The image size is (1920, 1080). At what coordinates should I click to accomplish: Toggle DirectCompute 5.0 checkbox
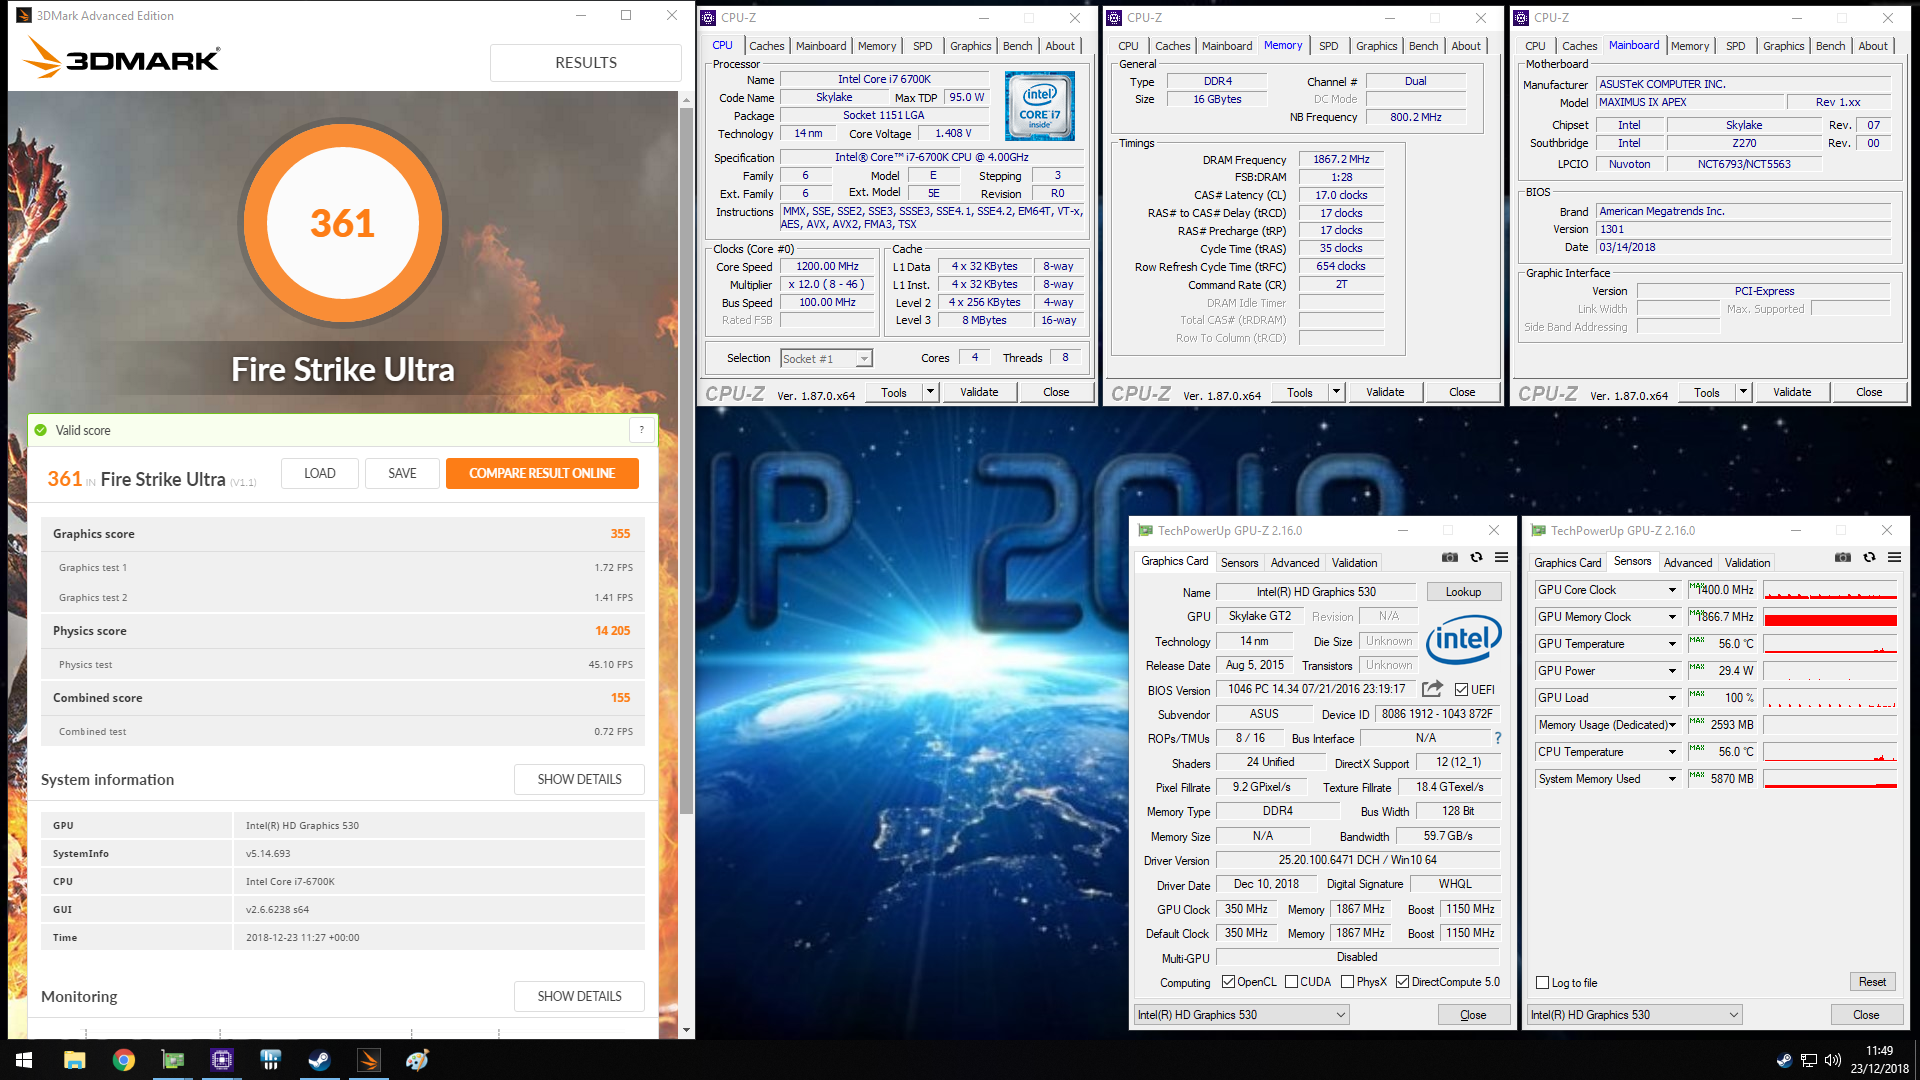point(1402,982)
